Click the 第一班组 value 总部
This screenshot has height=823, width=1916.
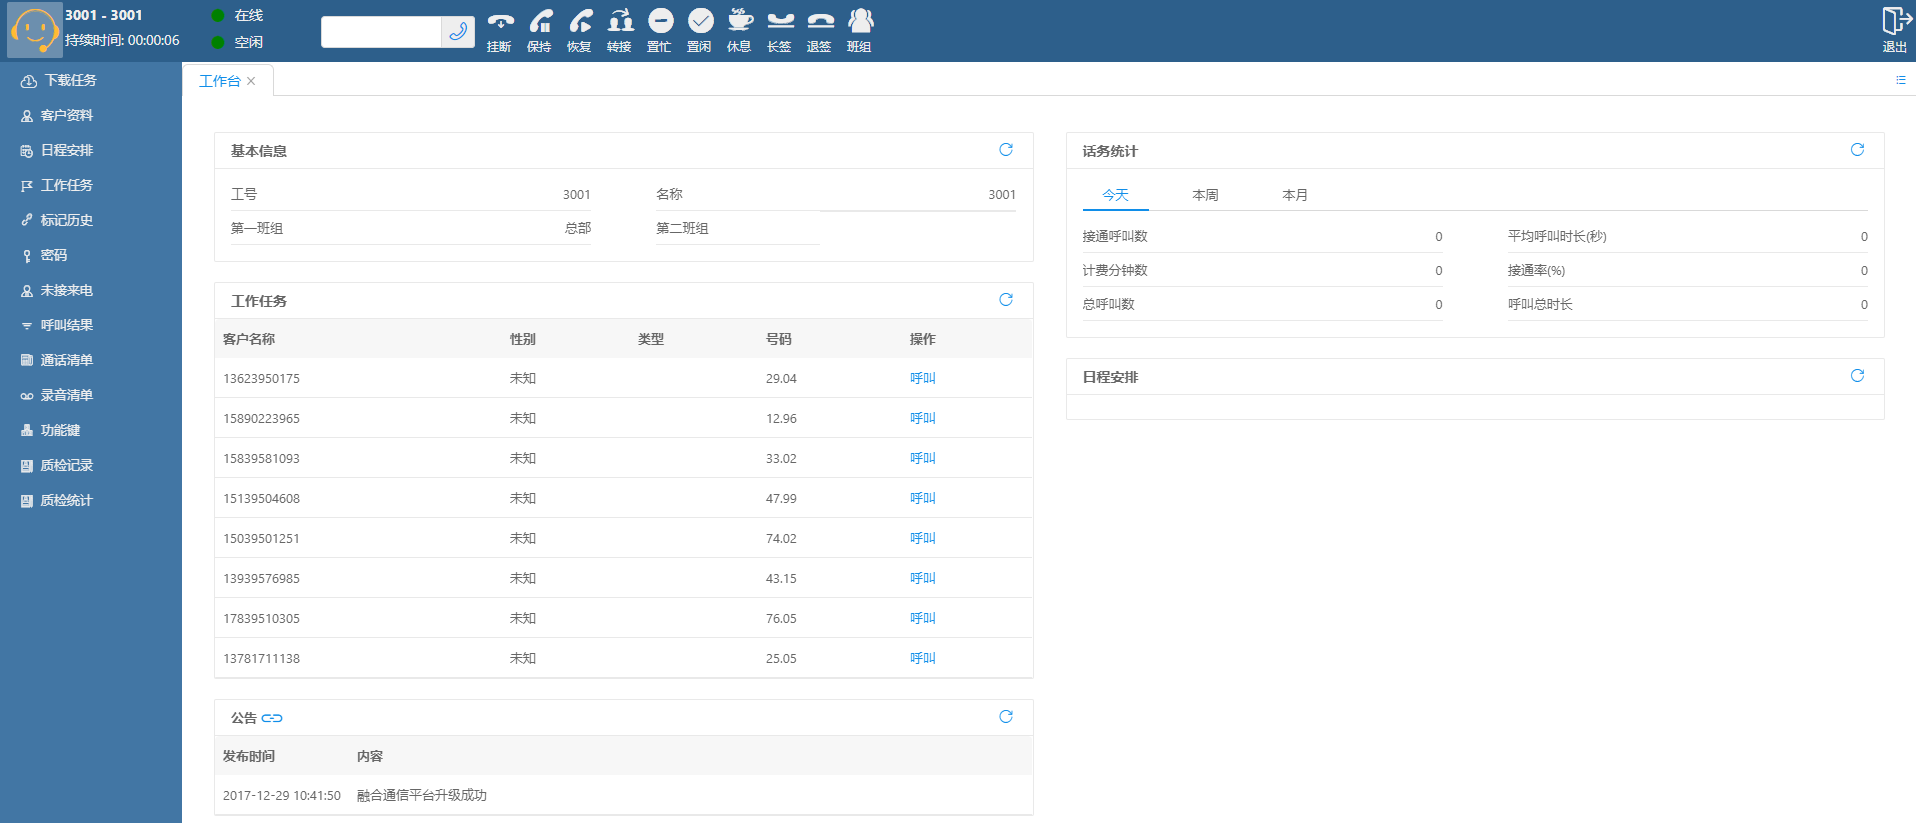578,228
